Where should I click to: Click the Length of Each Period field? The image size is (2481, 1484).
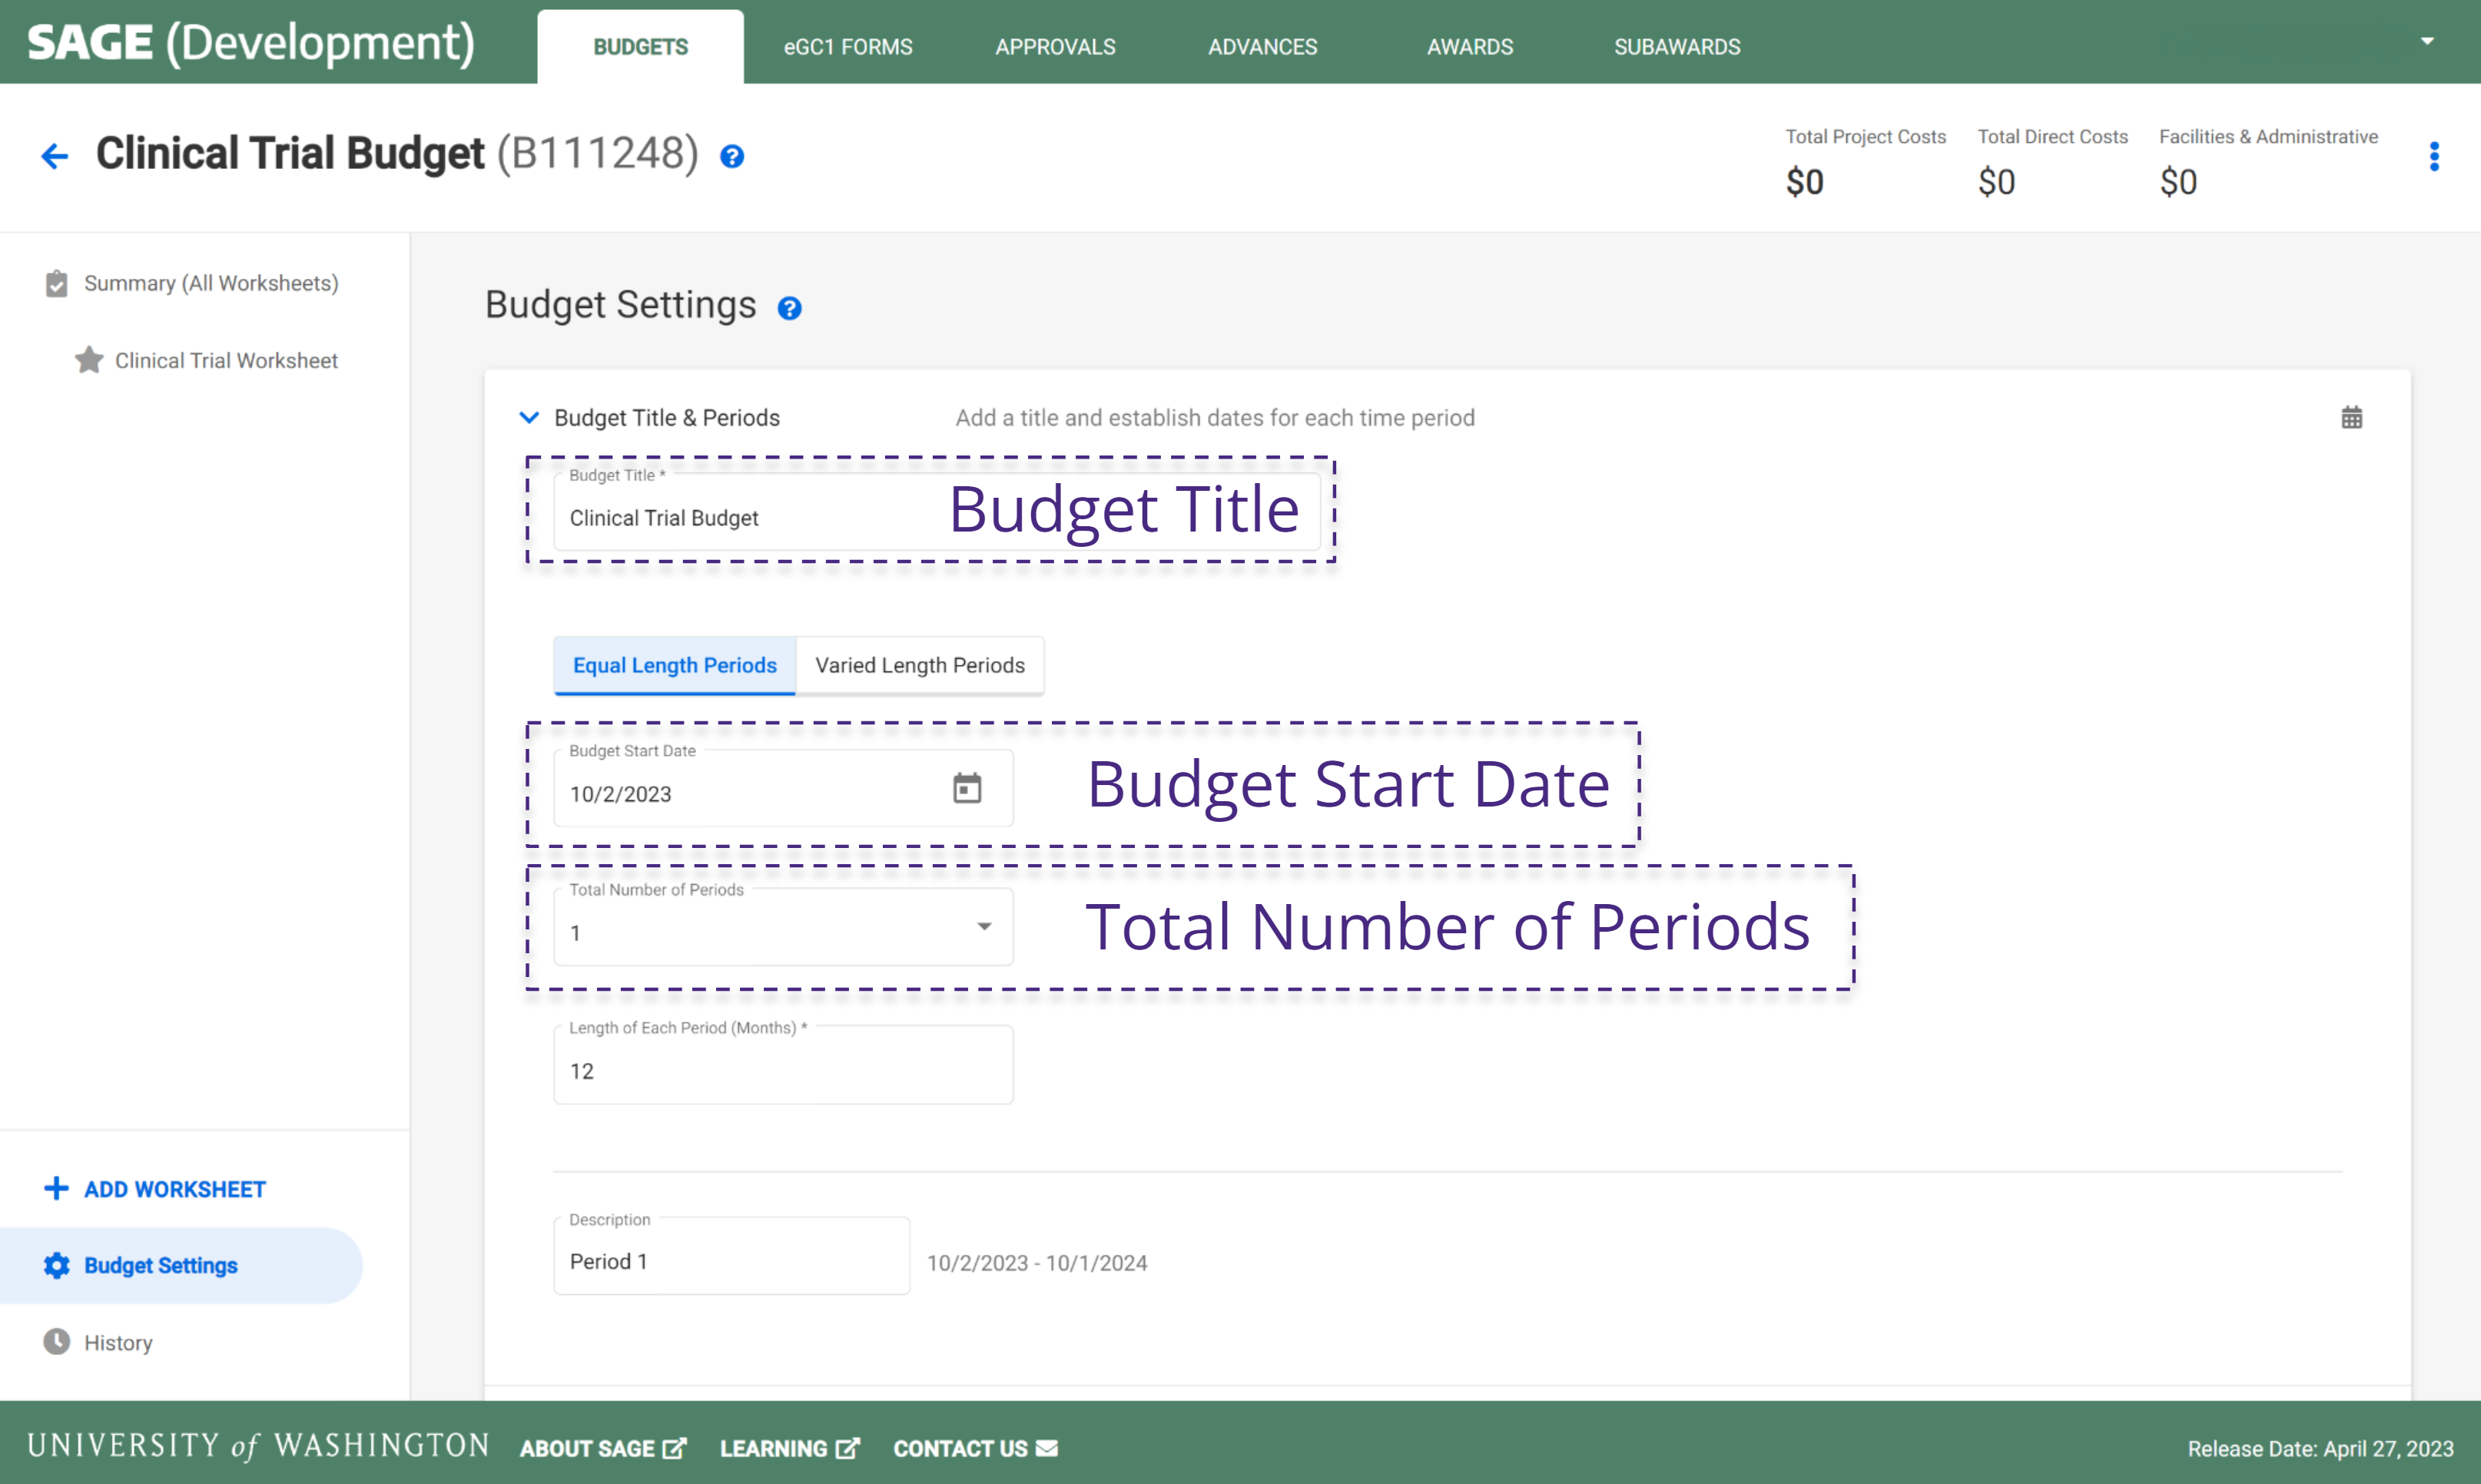(x=783, y=1070)
